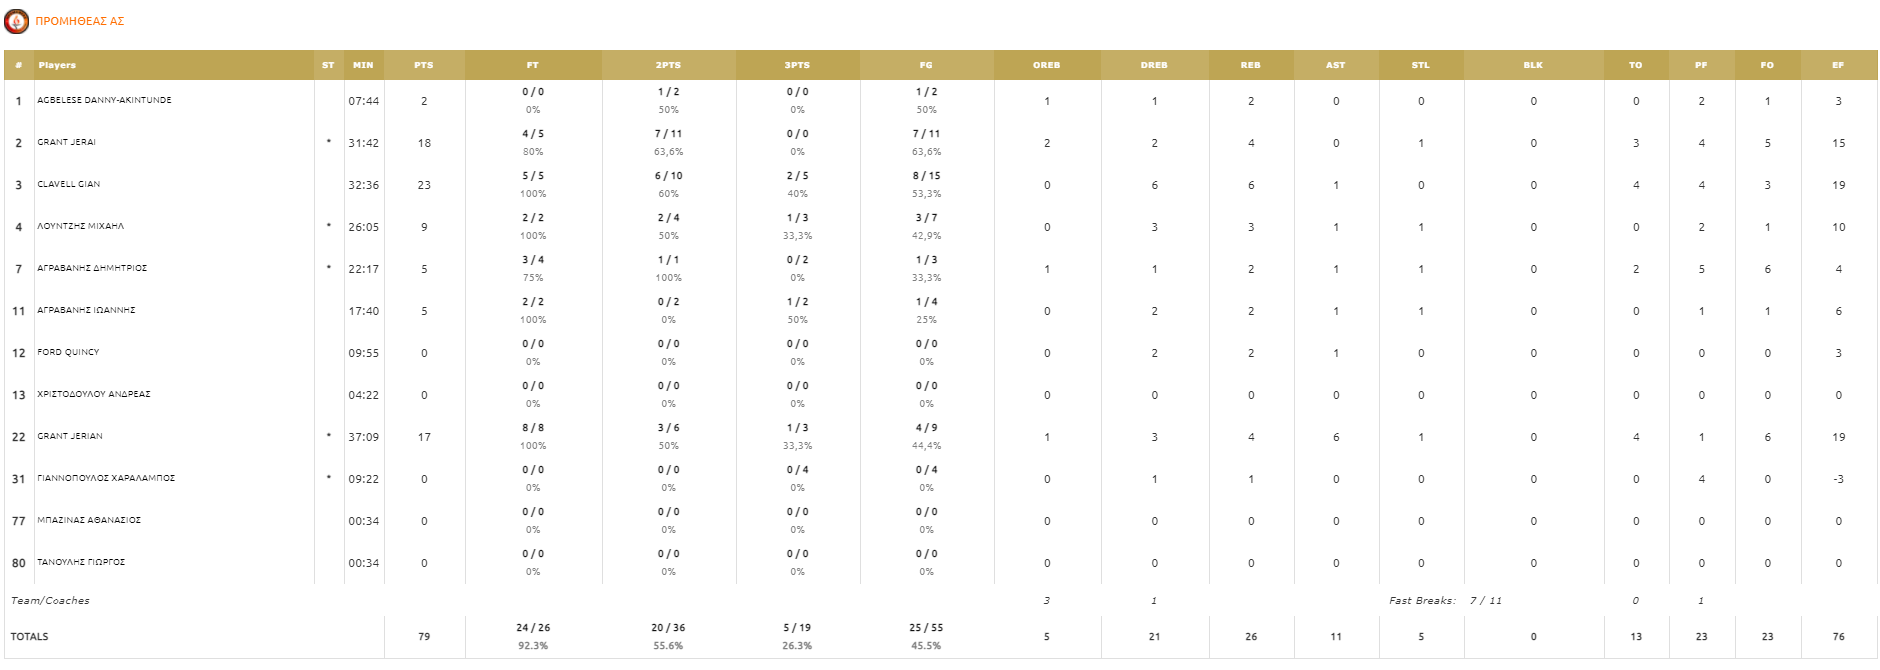Open player CLAVELL GIAN
1880x670 pixels.
tap(69, 184)
